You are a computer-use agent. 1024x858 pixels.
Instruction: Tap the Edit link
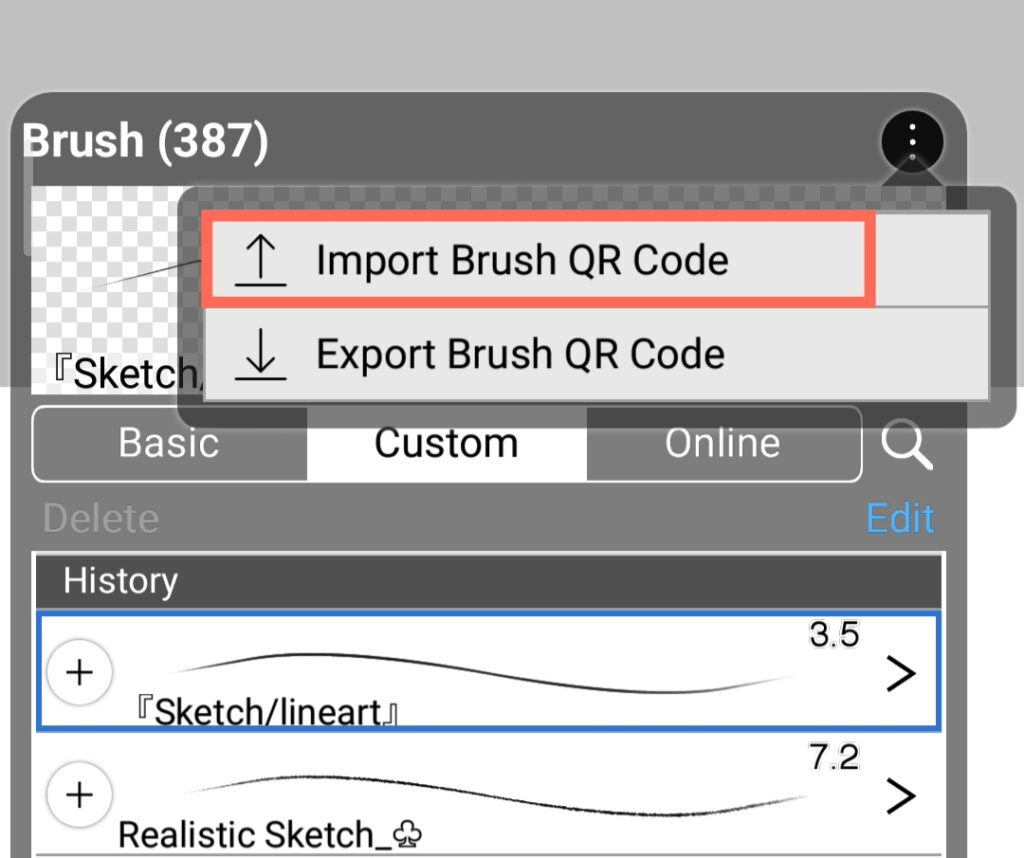900,518
